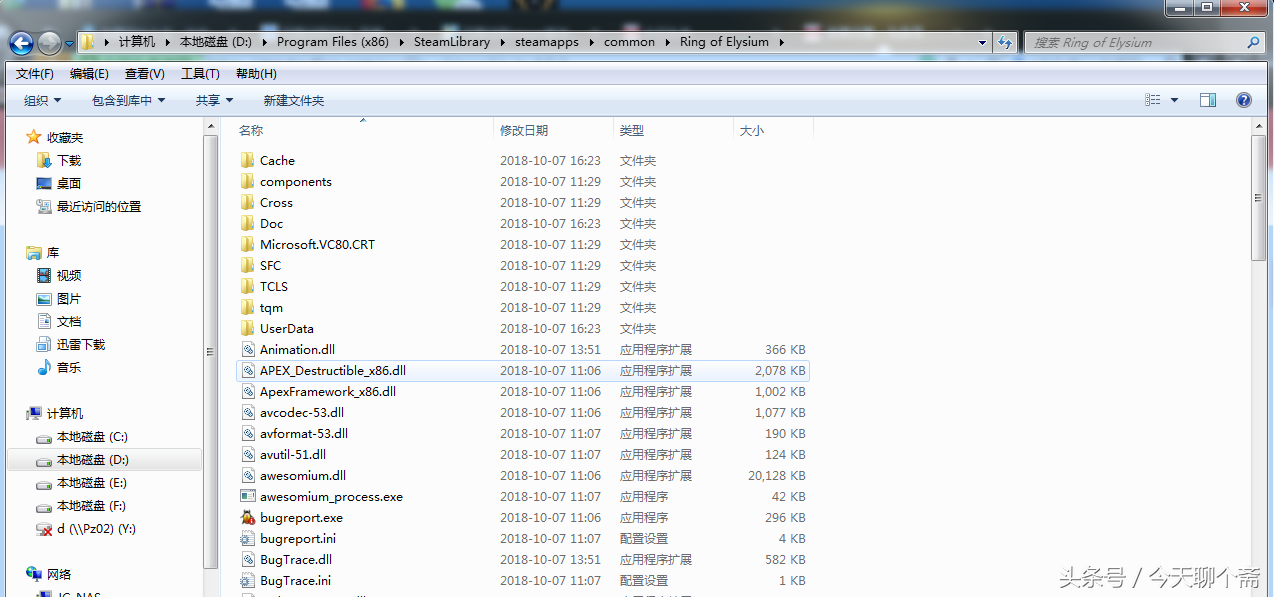
Task: Open Windows Explorer help via question mark icon
Action: tap(1243, 99)
